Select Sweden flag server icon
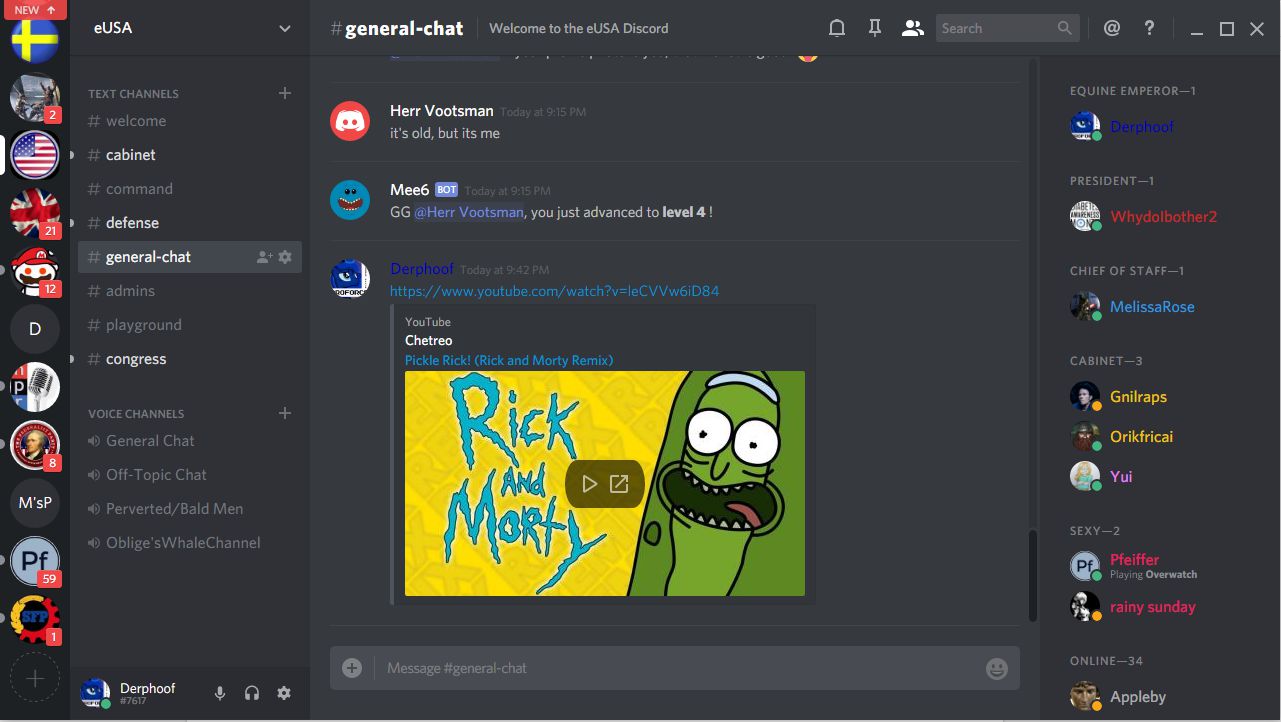Screen dimensions: 1281x722 pyautogui.click(x=35, y=38)
